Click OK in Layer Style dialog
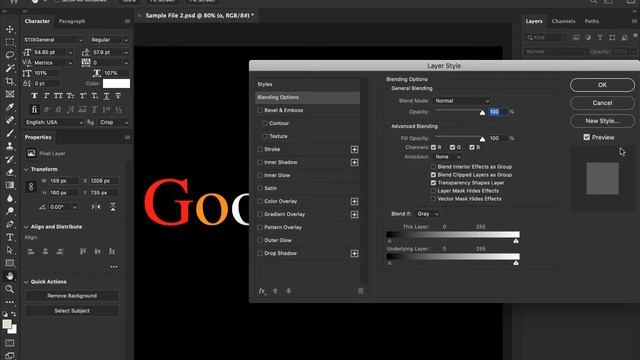The image size is (640, 360). [602, 85]
